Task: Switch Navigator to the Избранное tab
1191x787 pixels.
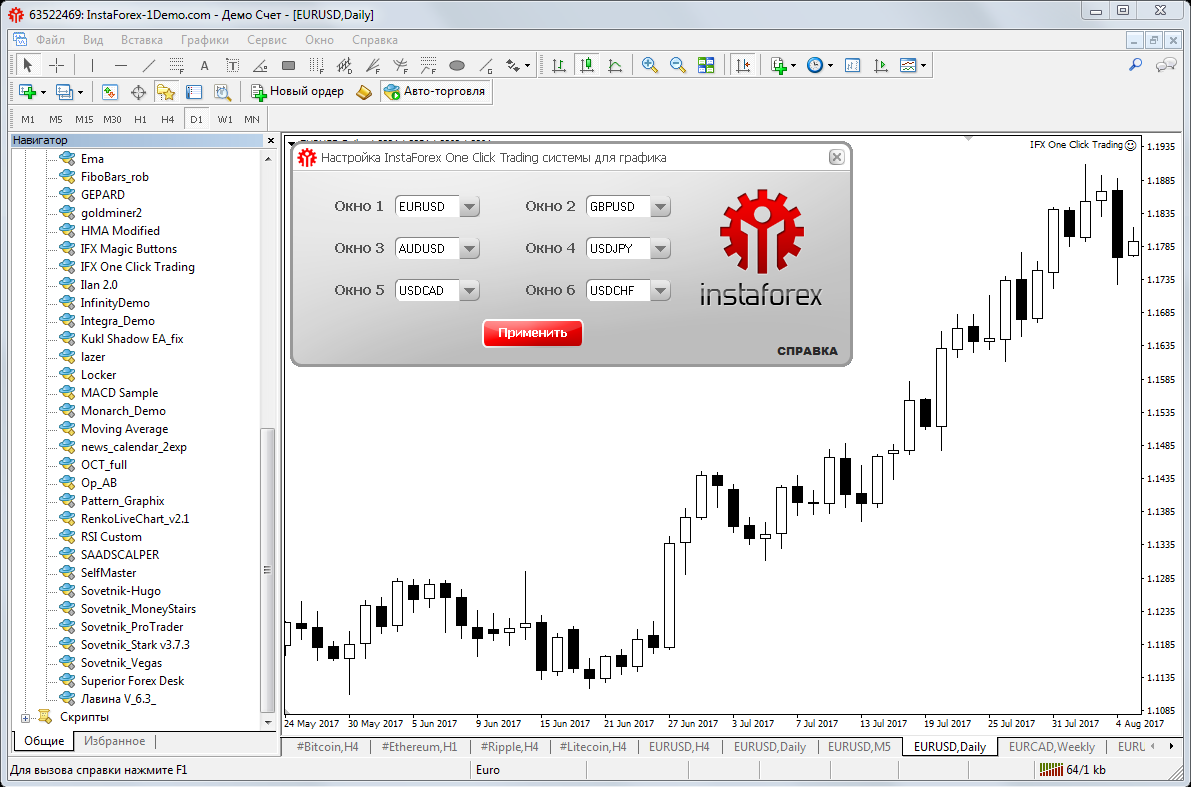Action: [x=115, y=741]
